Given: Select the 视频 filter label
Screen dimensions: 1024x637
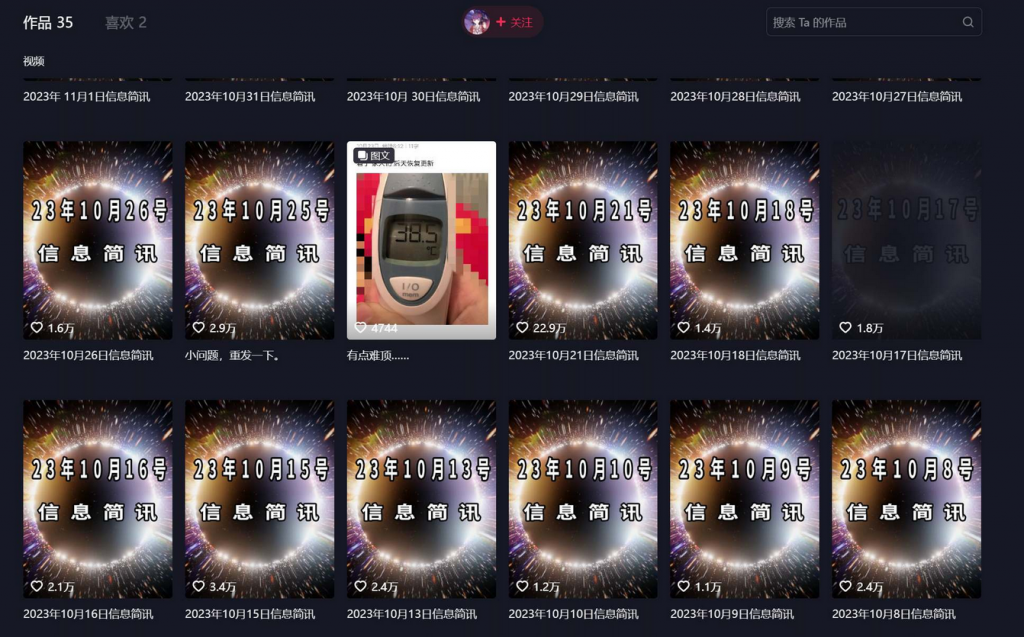Looking at the screenshot, I should [x=33, y=61].
